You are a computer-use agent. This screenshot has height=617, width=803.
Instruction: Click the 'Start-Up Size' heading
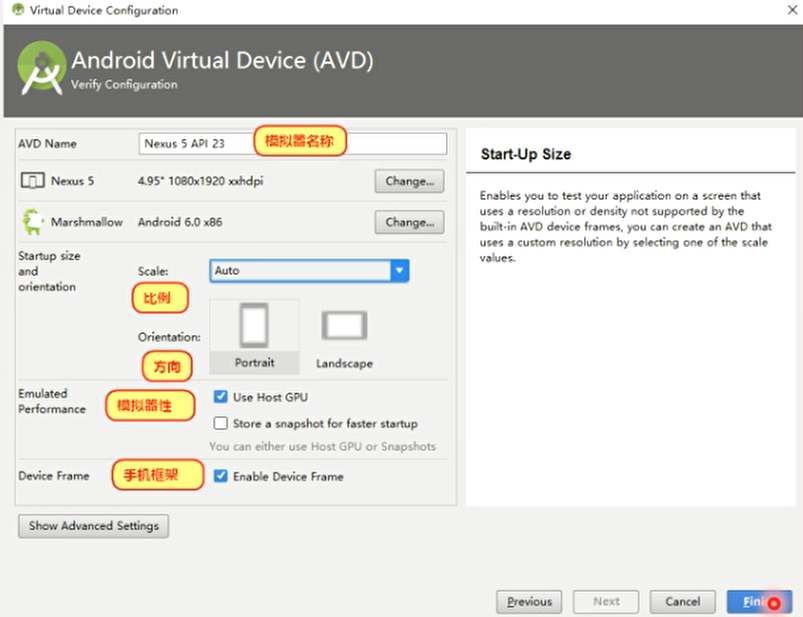[x=525, y=154]
